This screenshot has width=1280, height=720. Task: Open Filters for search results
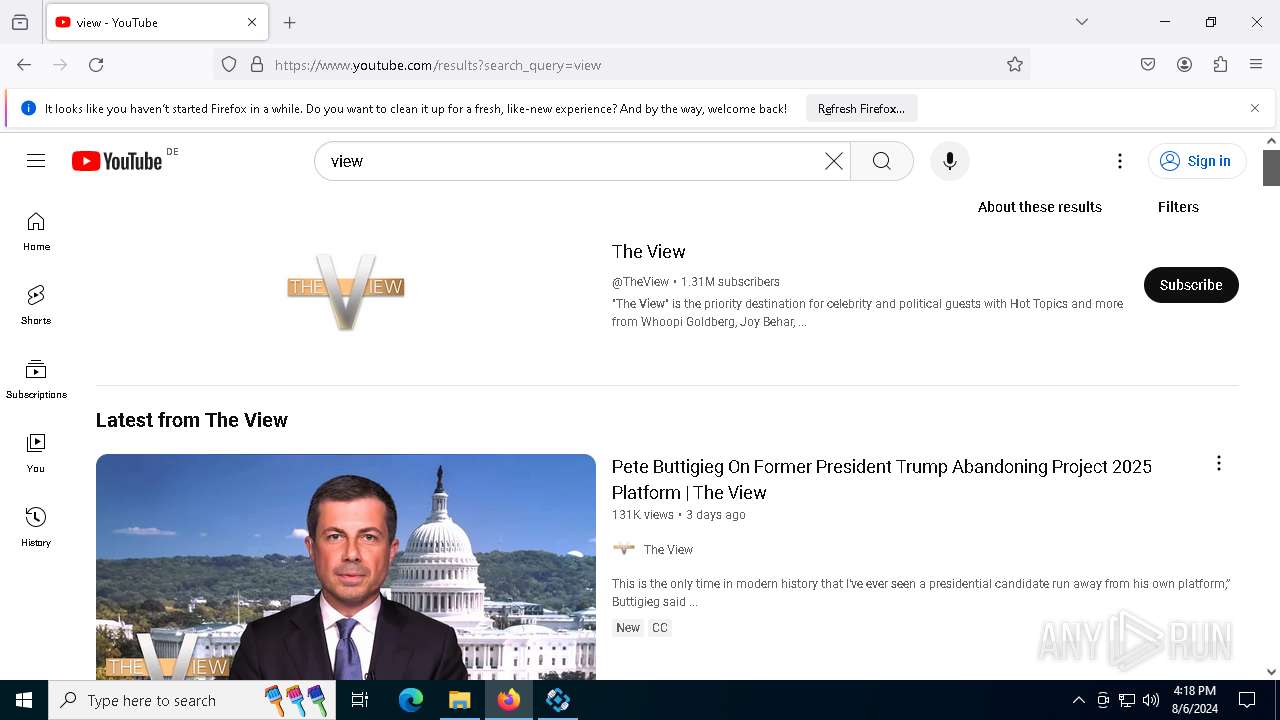(1178, 207)
